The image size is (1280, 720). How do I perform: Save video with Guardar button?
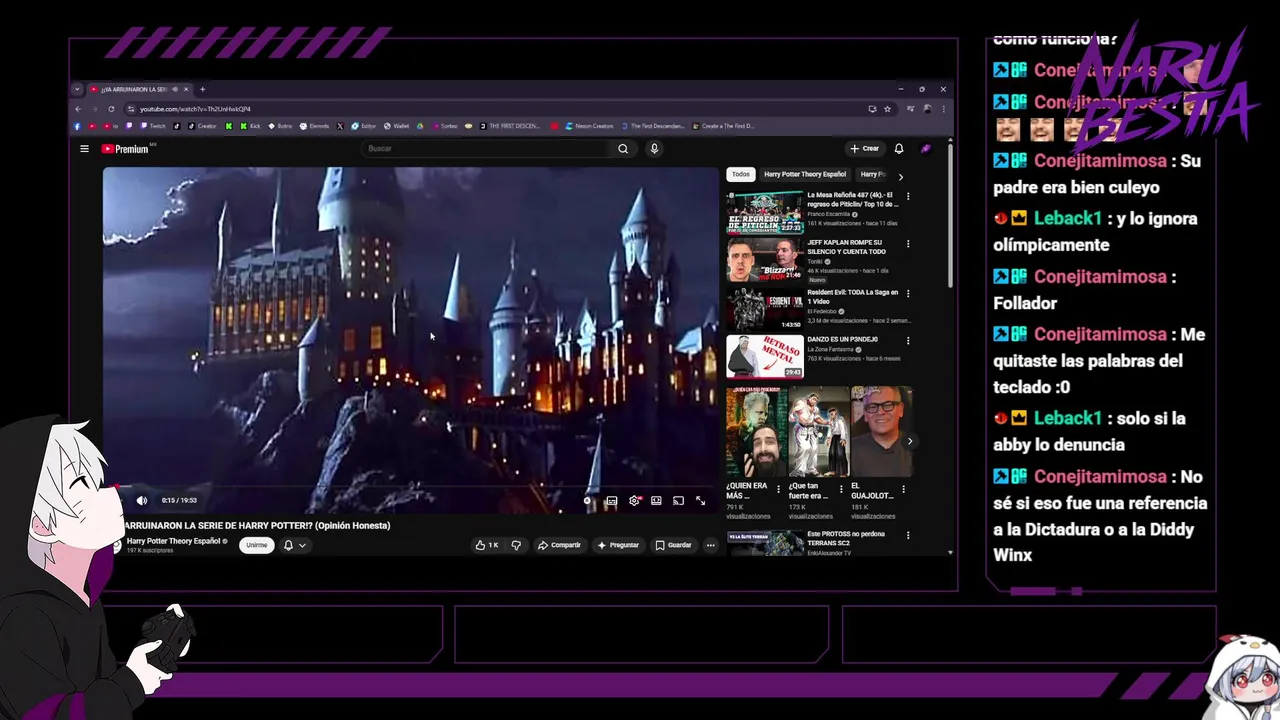coord(673,545)
